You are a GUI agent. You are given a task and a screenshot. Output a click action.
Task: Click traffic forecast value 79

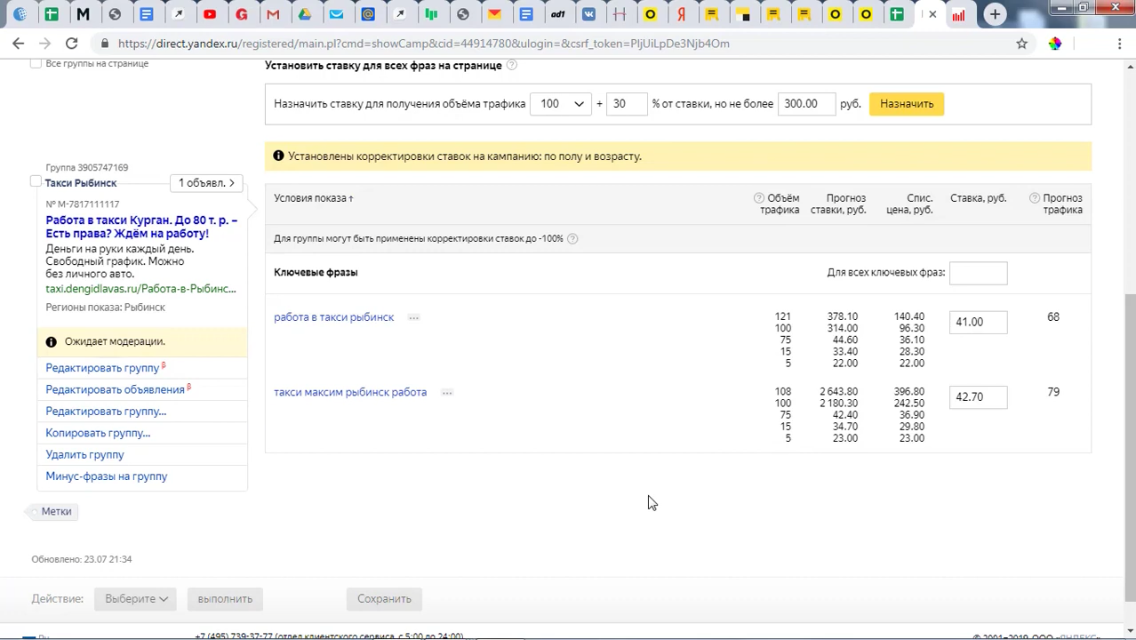click(x=1053, y=392)
